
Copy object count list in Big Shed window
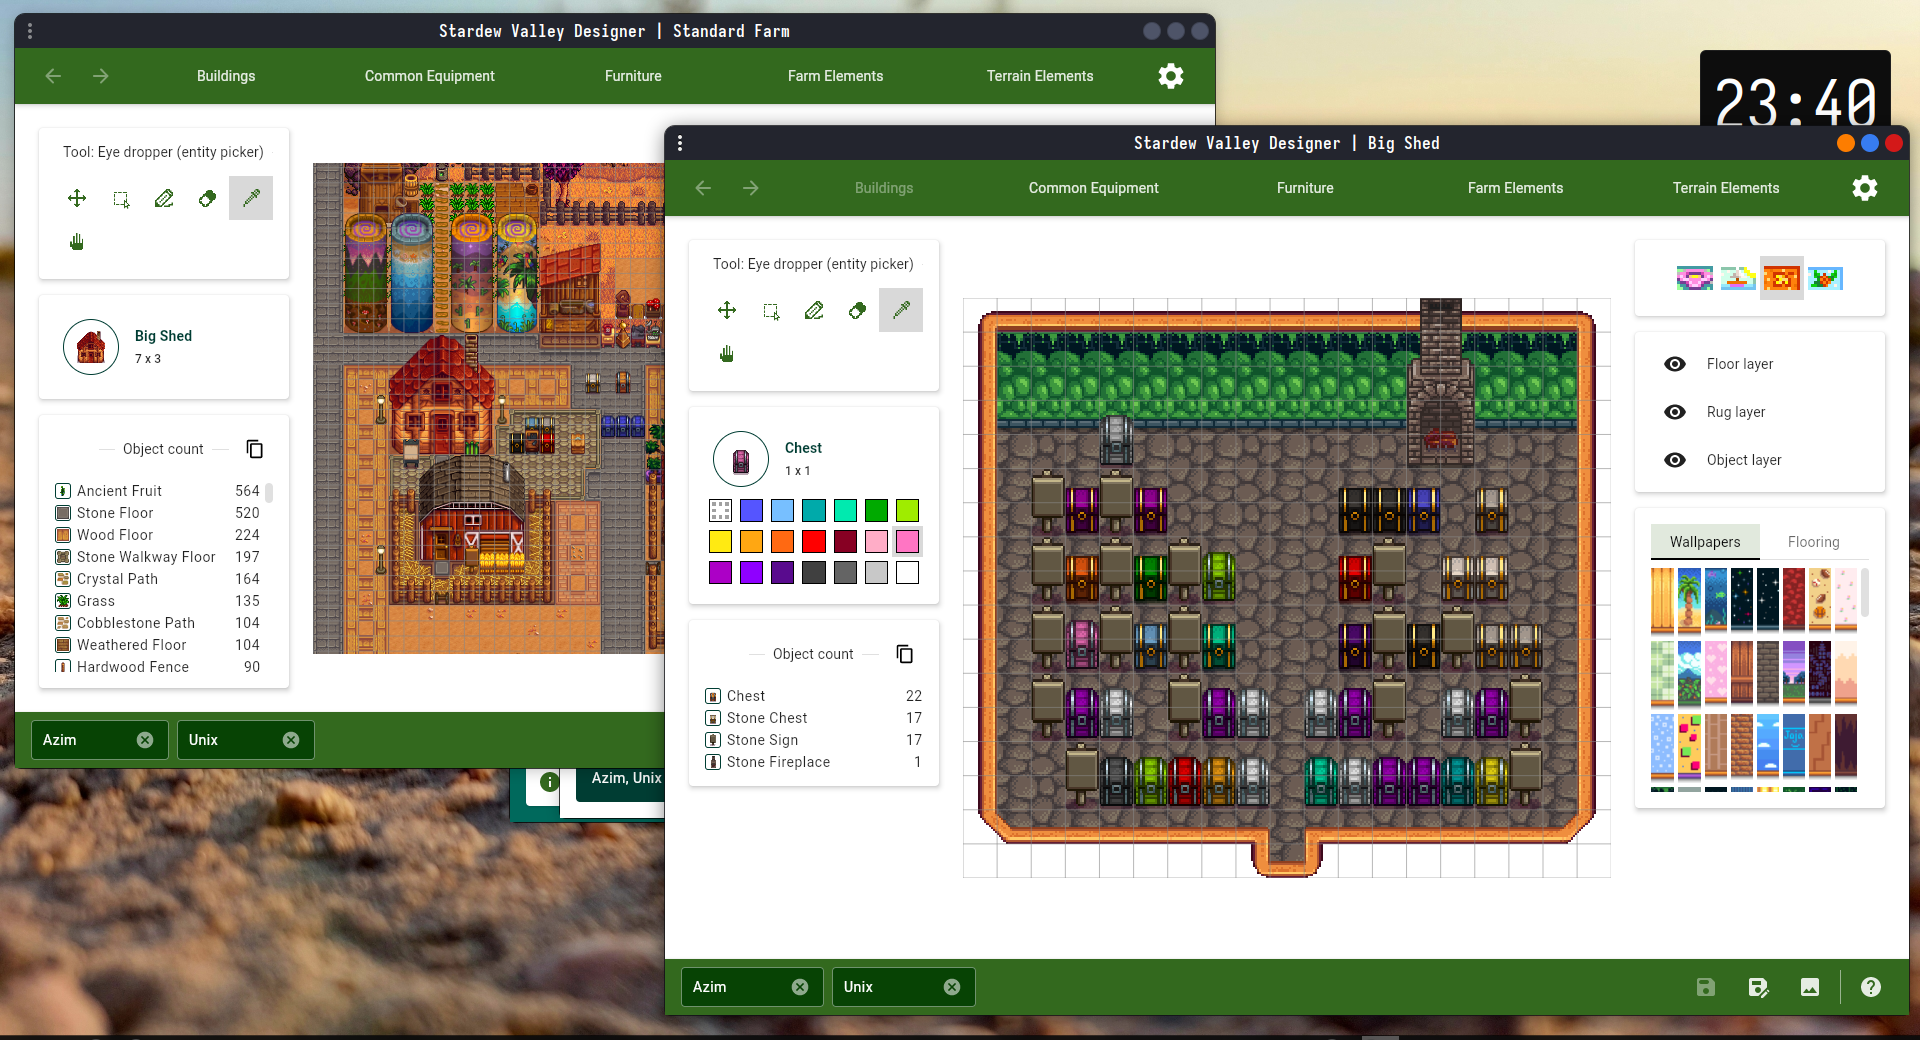coord(905,654)
